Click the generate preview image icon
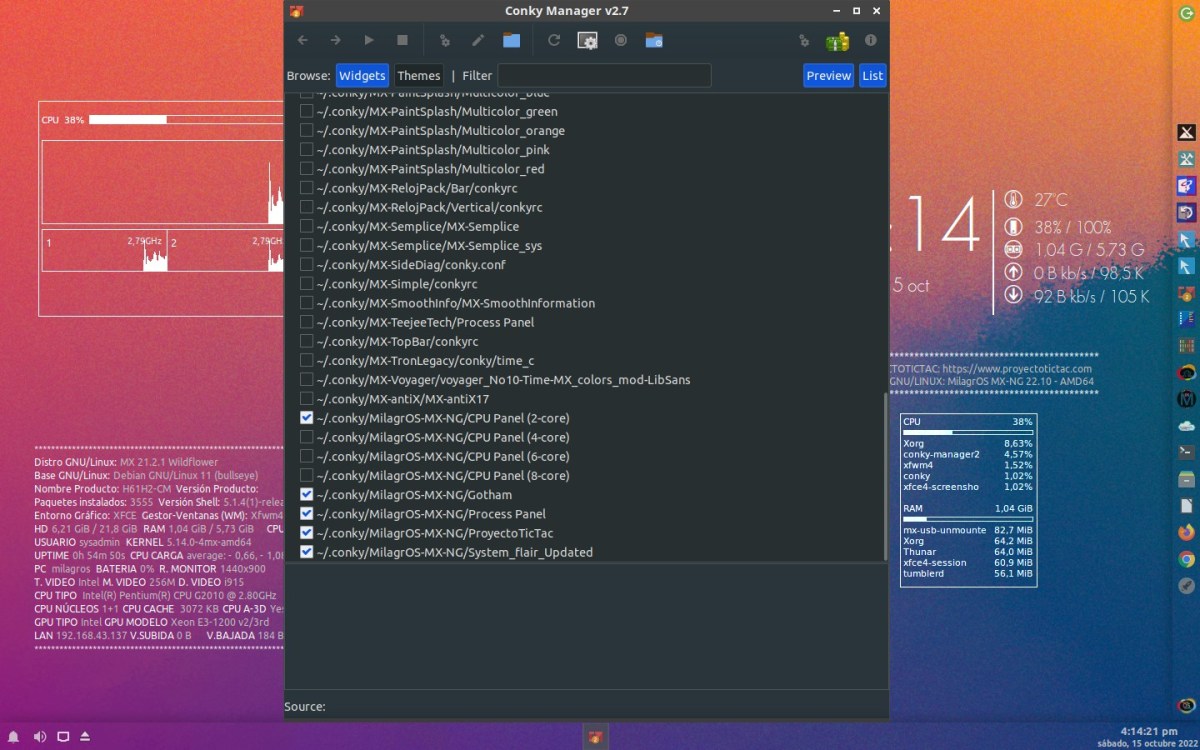The width and height of the screenshot is (1200, 750). click(587, 40)
